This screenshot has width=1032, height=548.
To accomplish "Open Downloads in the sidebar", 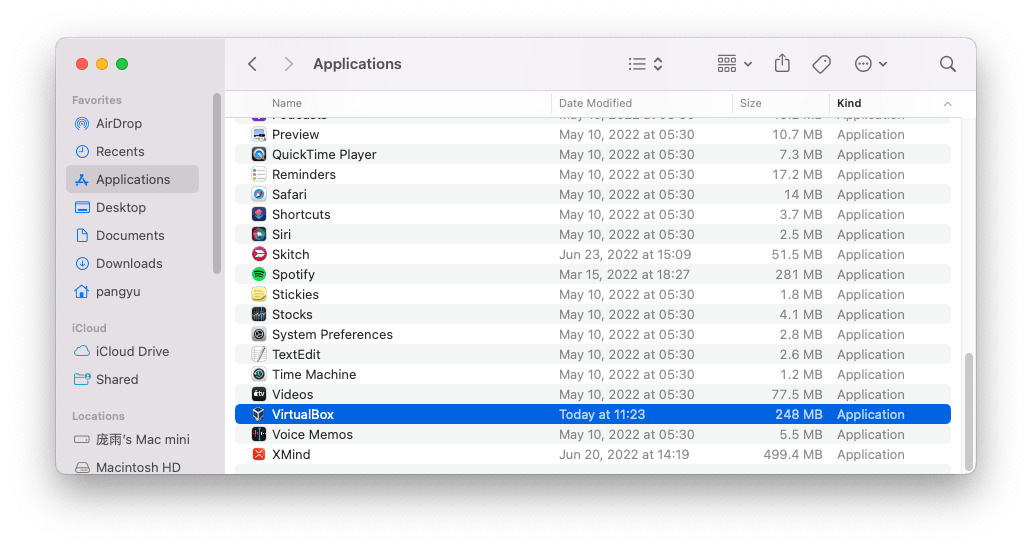I will [132, 263].
